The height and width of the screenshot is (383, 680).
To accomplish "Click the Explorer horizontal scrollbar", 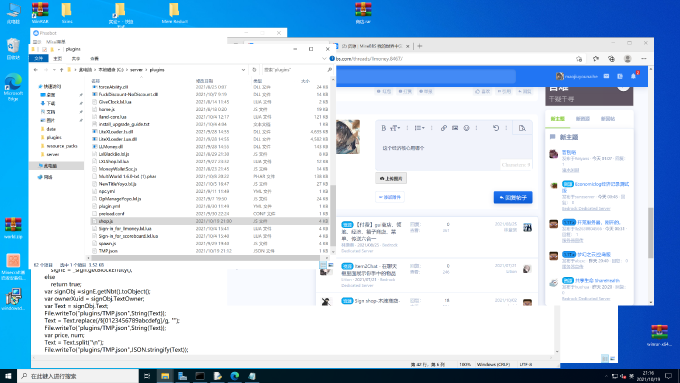I will pos(205,258).
